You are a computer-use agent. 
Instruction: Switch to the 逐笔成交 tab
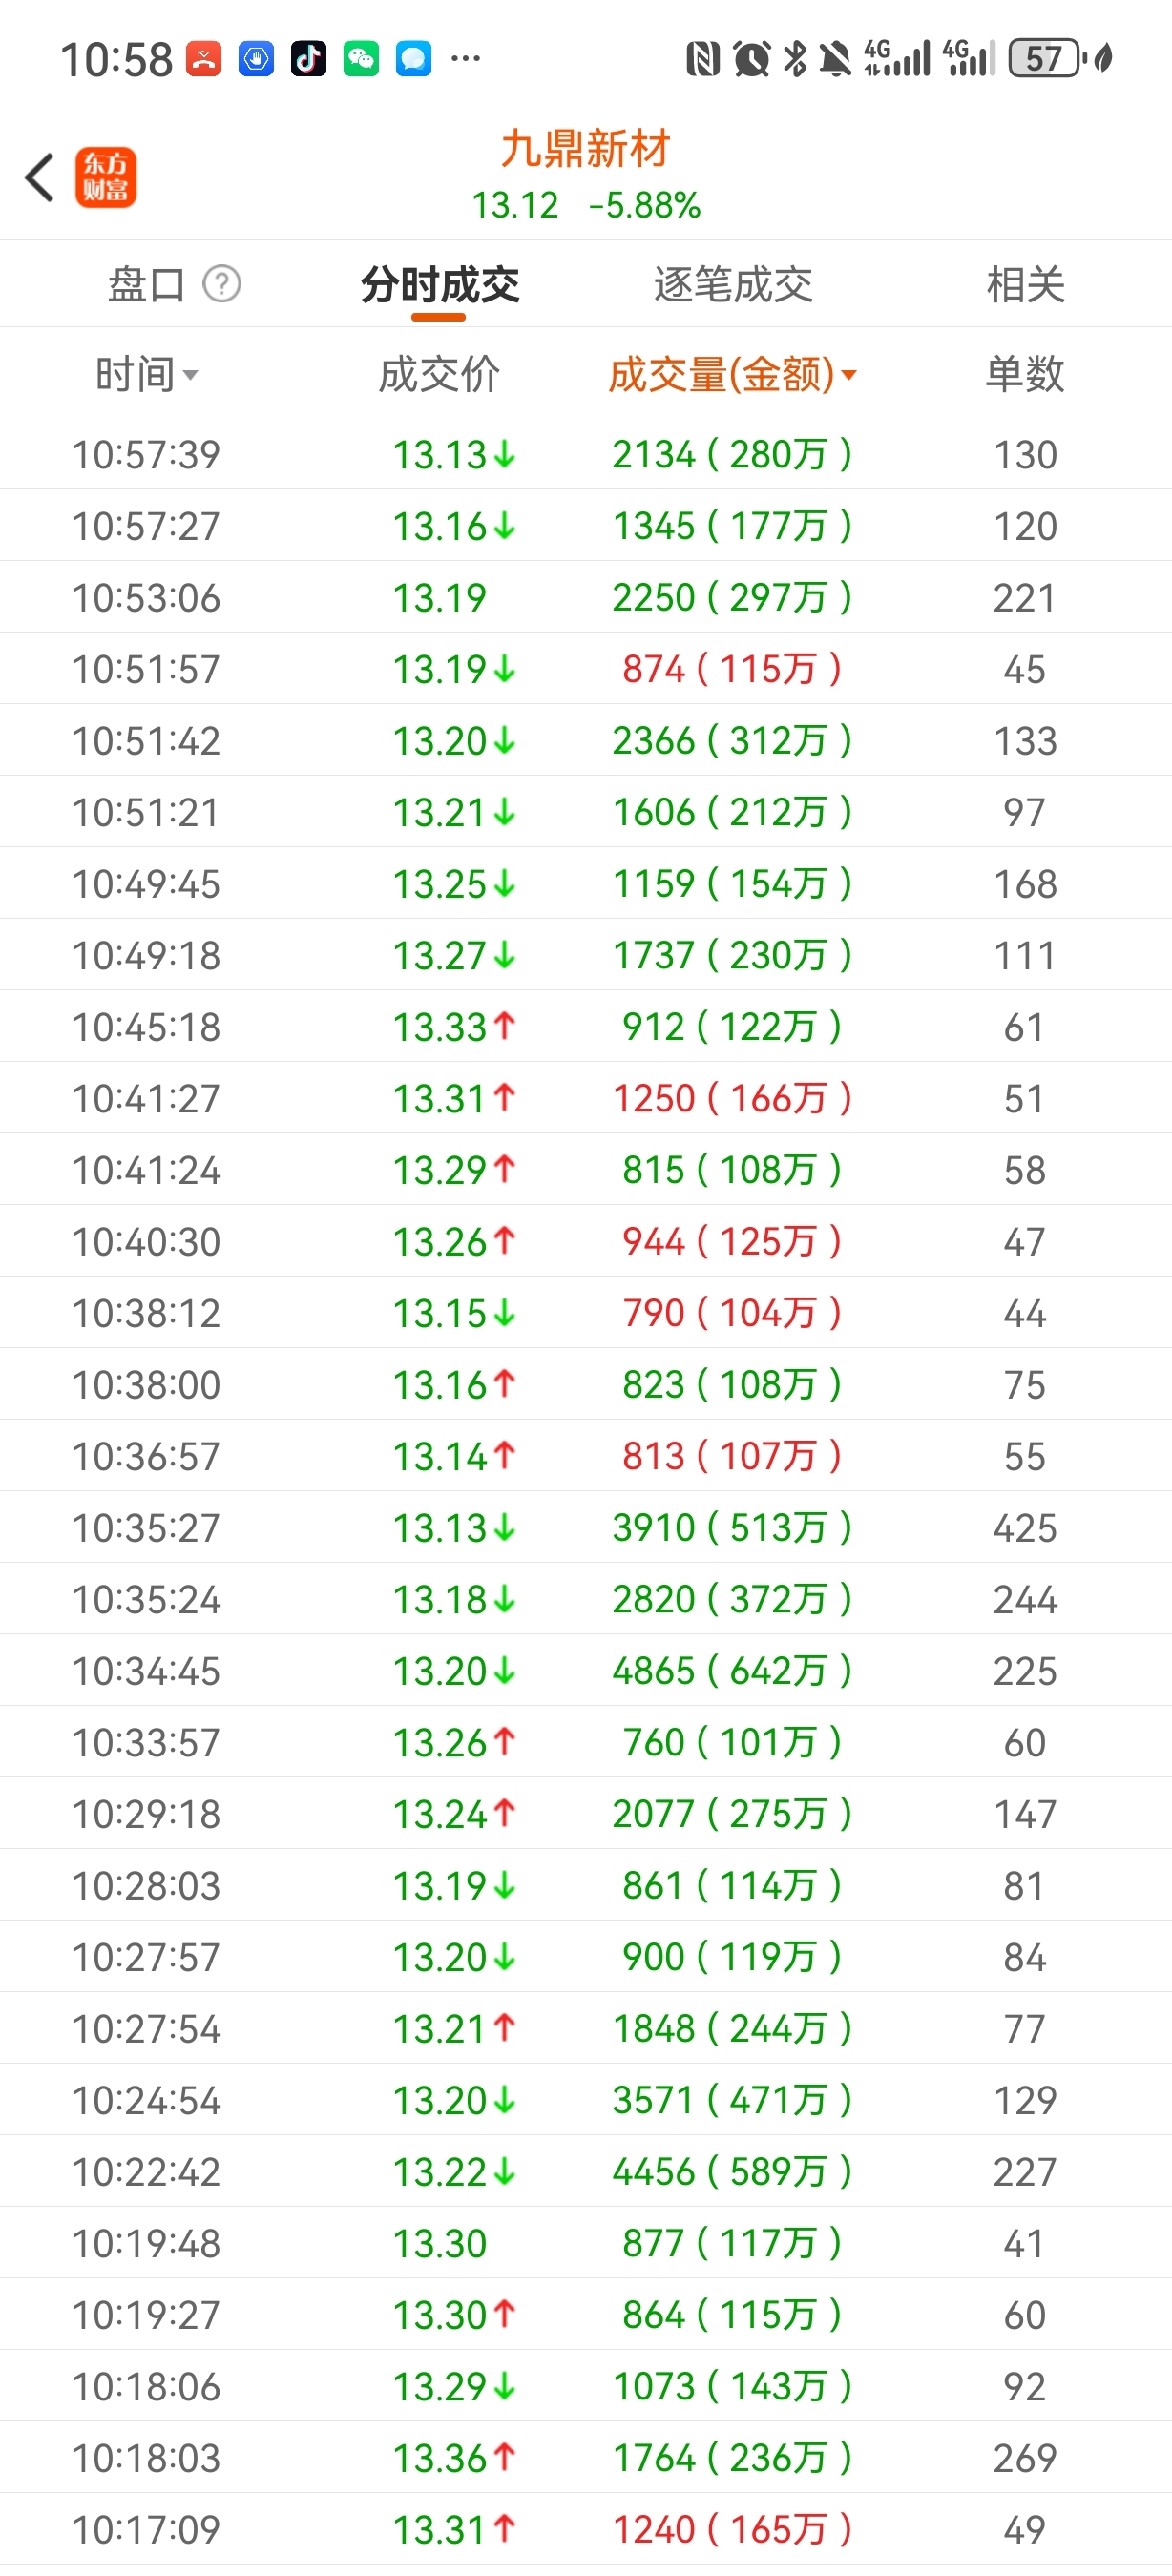coord(733,285)
